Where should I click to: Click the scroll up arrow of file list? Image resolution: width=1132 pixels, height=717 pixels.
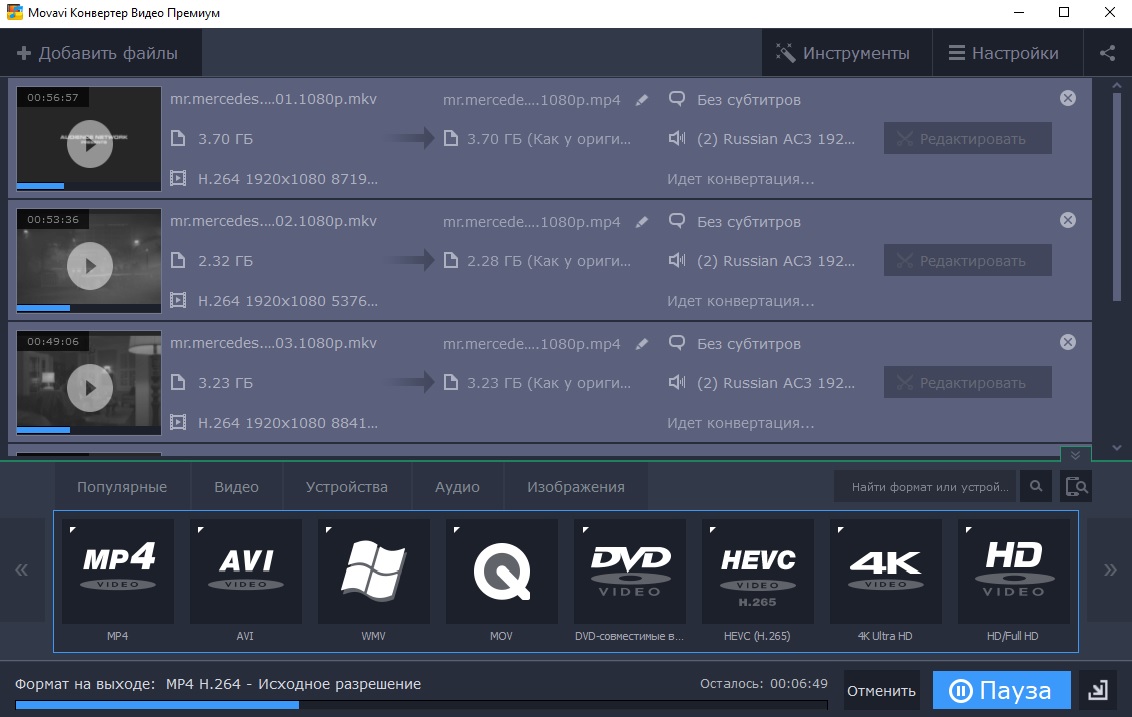(x=1116, y=85)
